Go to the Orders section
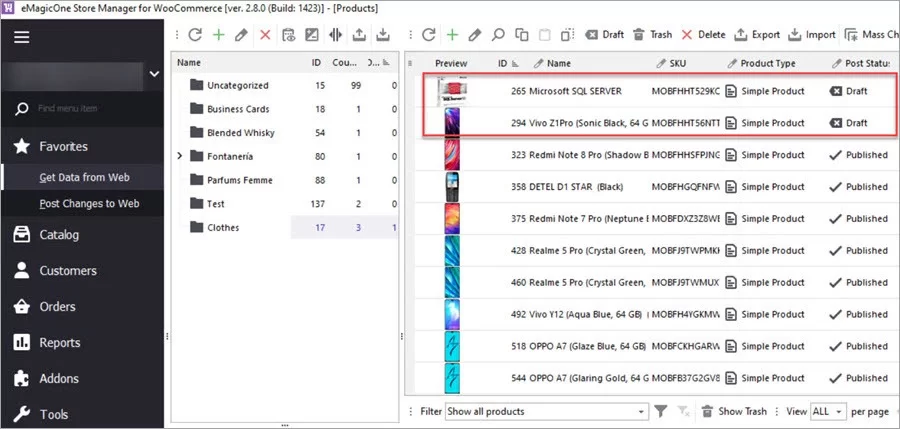The image size is (900, 429). click(x=57, y=307)
